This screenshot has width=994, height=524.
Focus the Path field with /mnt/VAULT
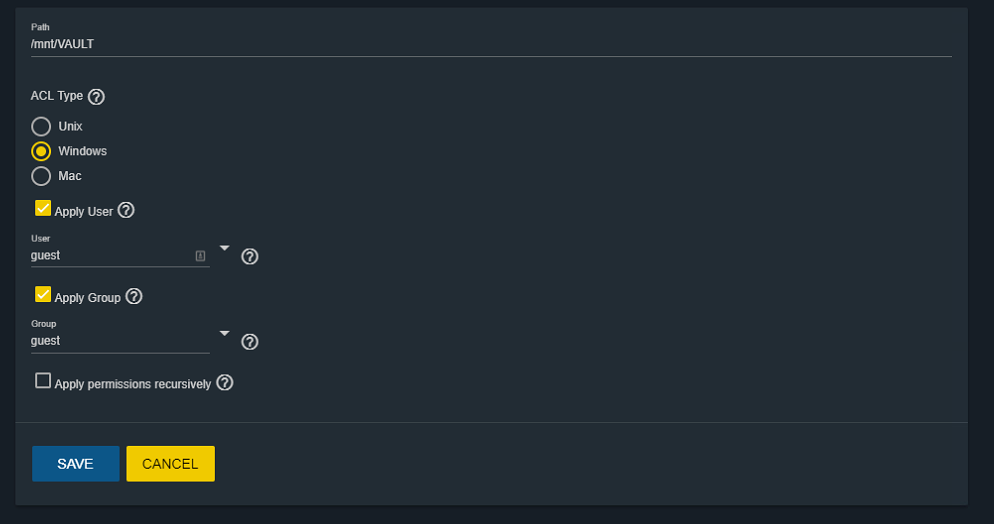tap(491, 44)
